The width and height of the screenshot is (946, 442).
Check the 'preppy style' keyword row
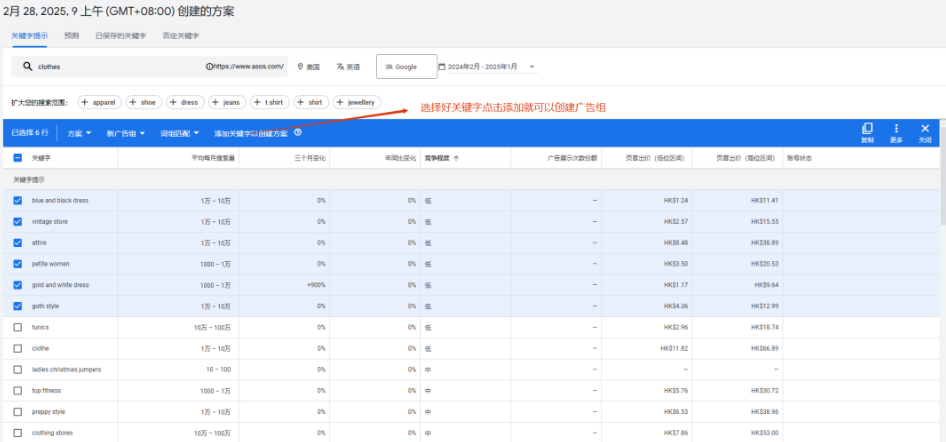point(18,412)
